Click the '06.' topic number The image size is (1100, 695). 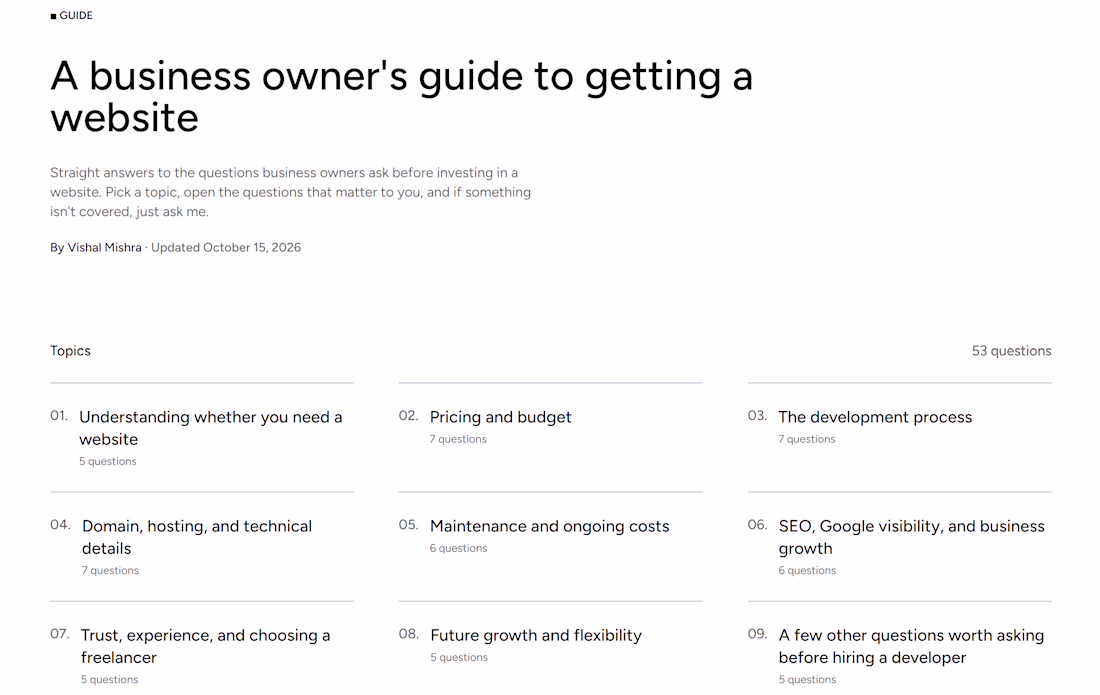[x=757, y=525]
